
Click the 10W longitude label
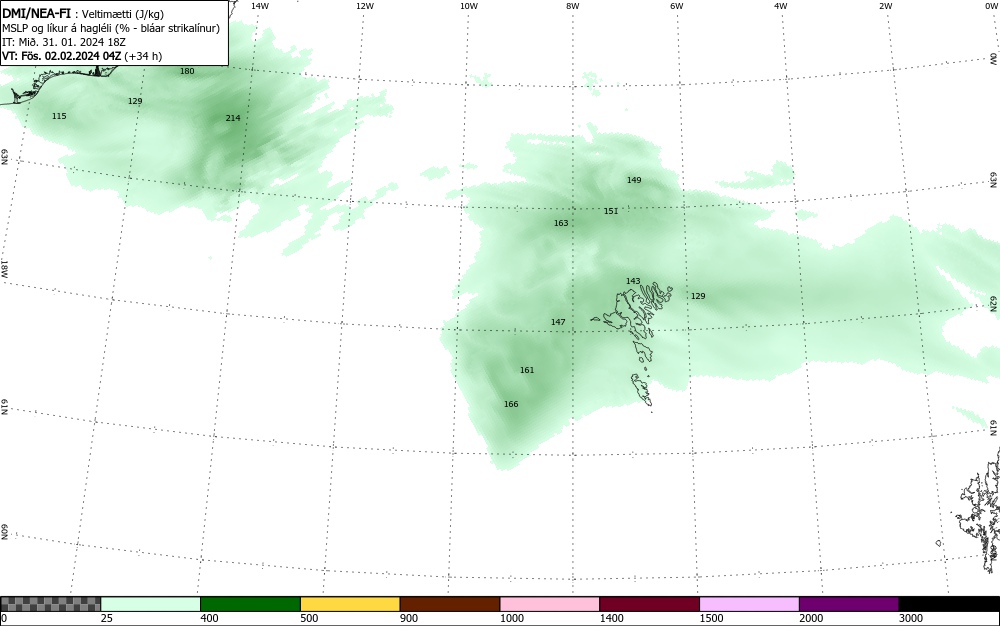(469, 6)
